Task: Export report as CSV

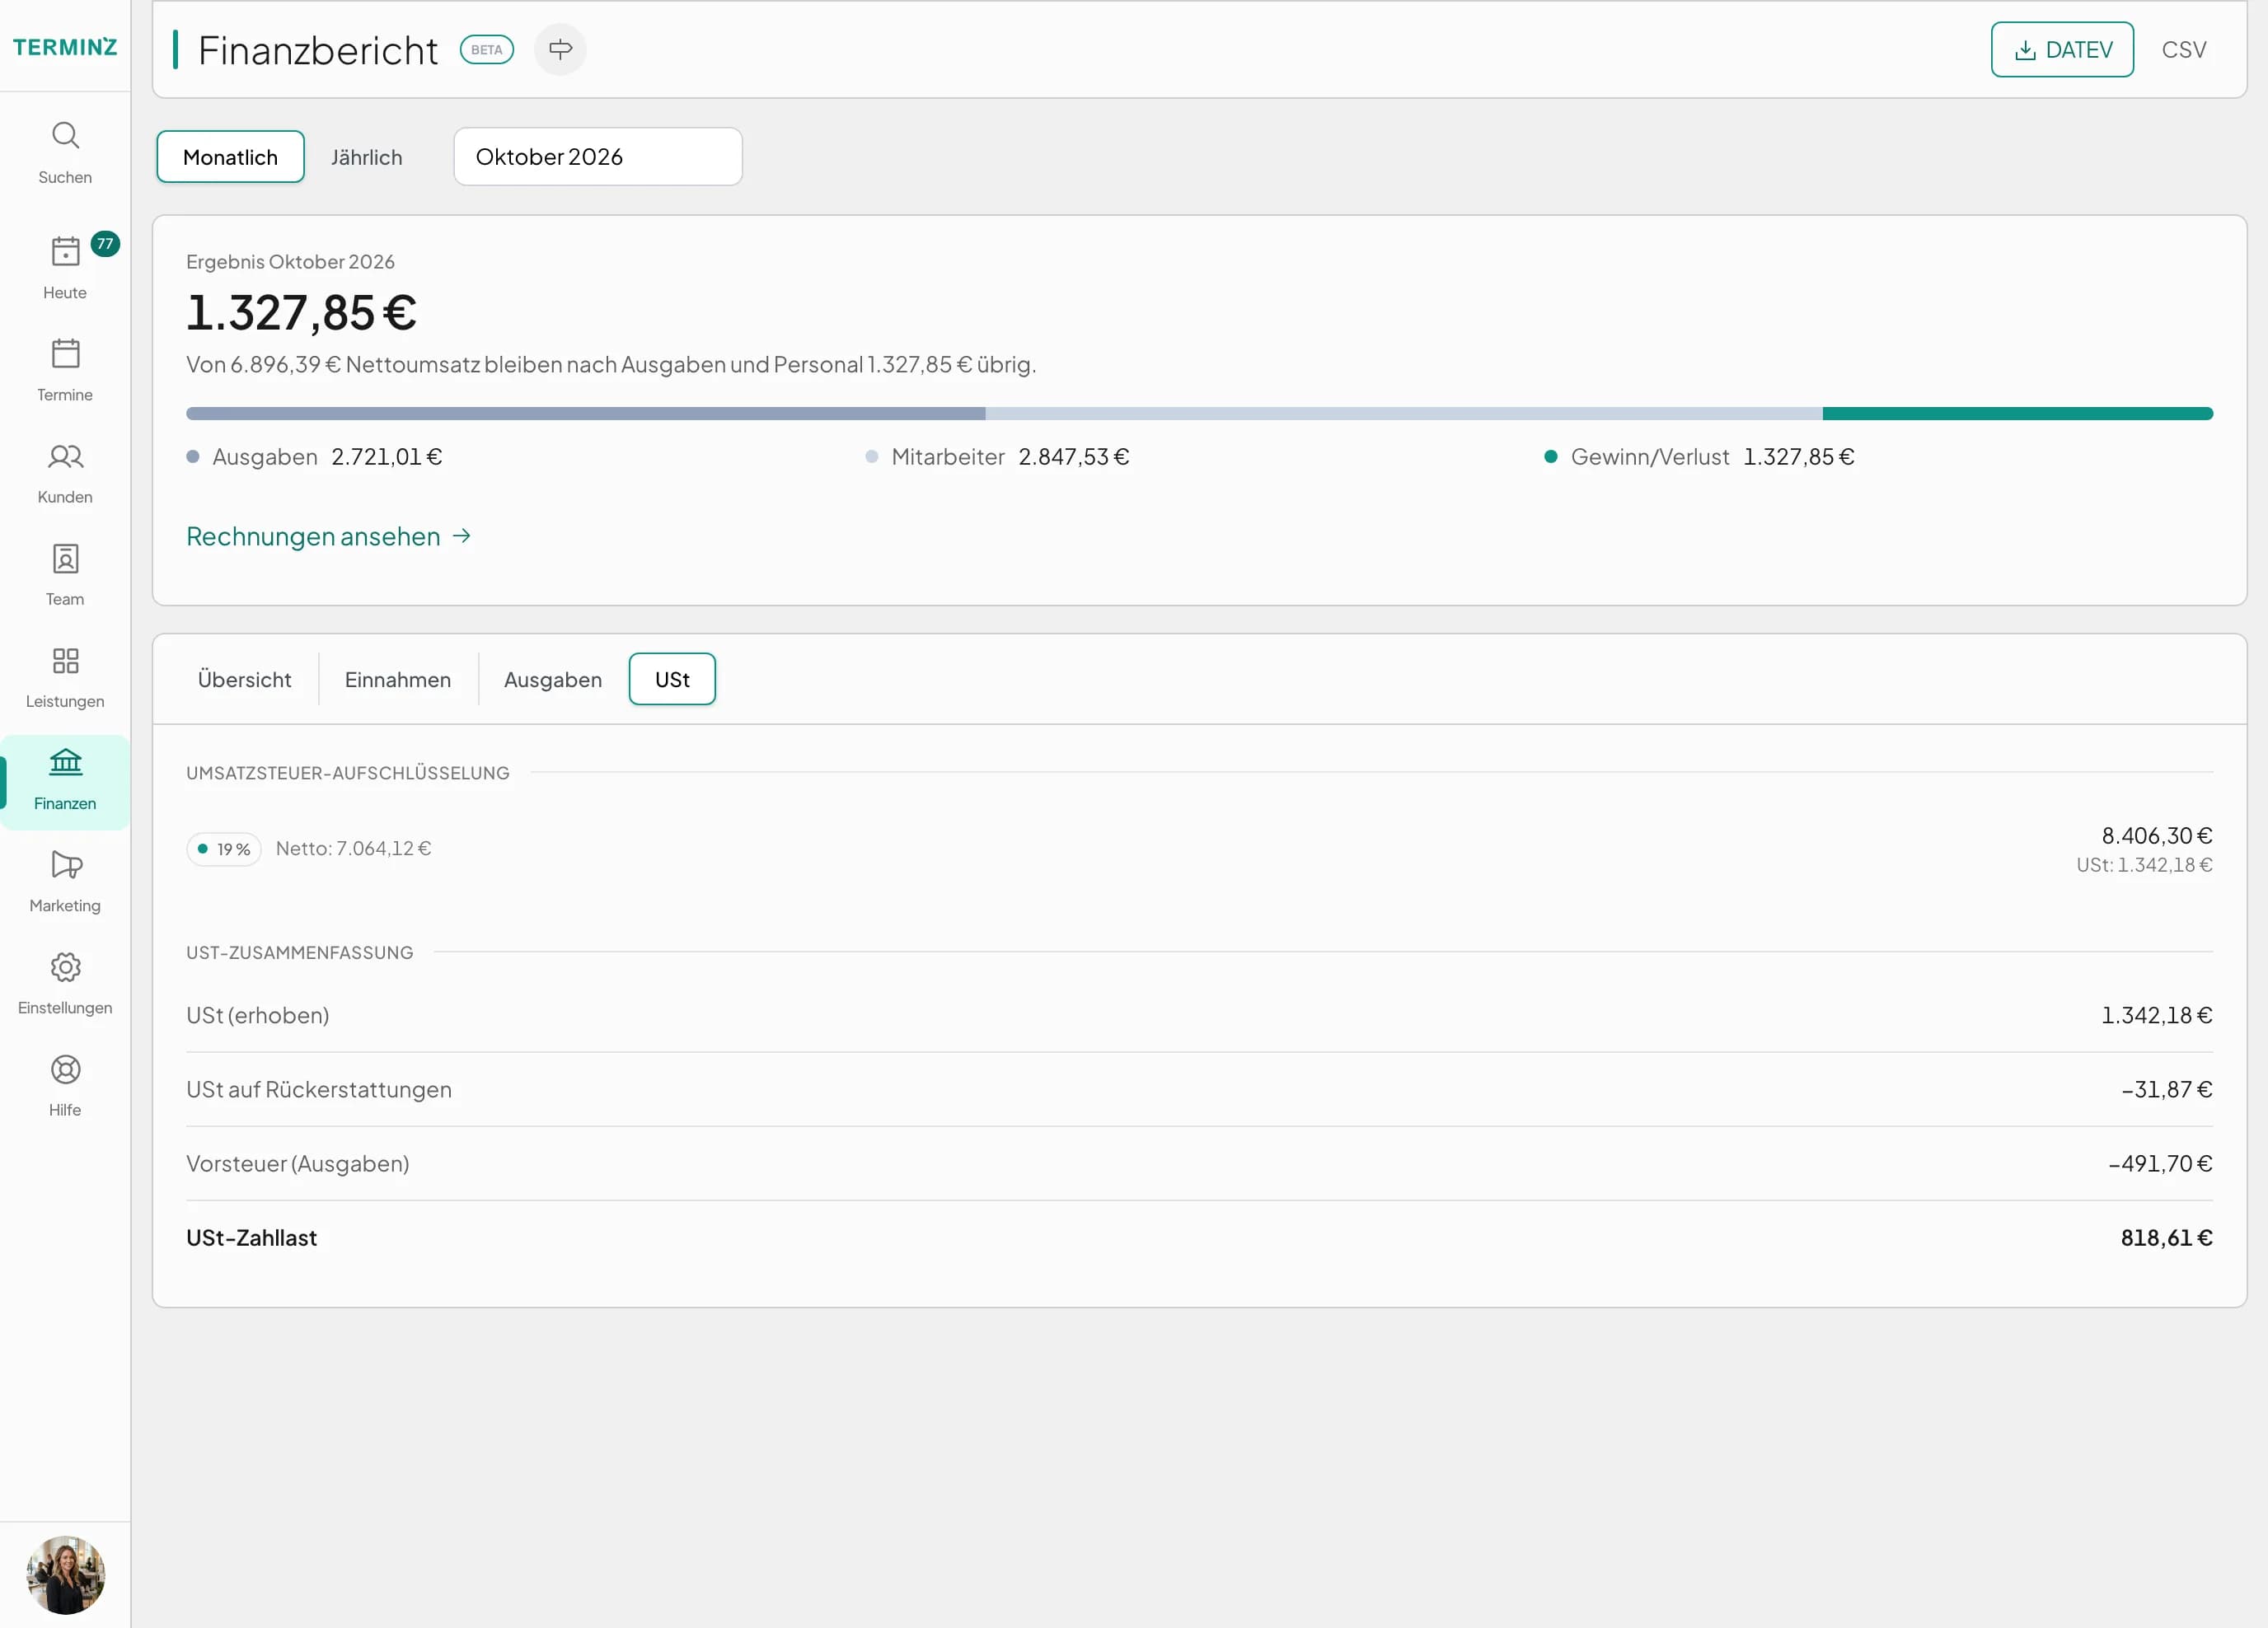Action: point(2183,49)
